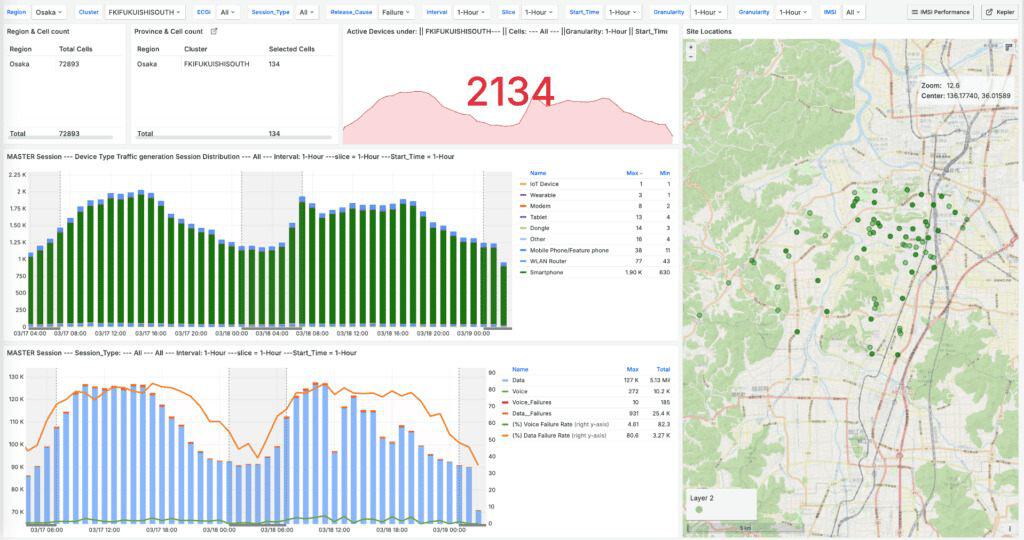Click the Other series light-blue color swatch
This screenshot has height=540, width=1024.
(523, 240)
